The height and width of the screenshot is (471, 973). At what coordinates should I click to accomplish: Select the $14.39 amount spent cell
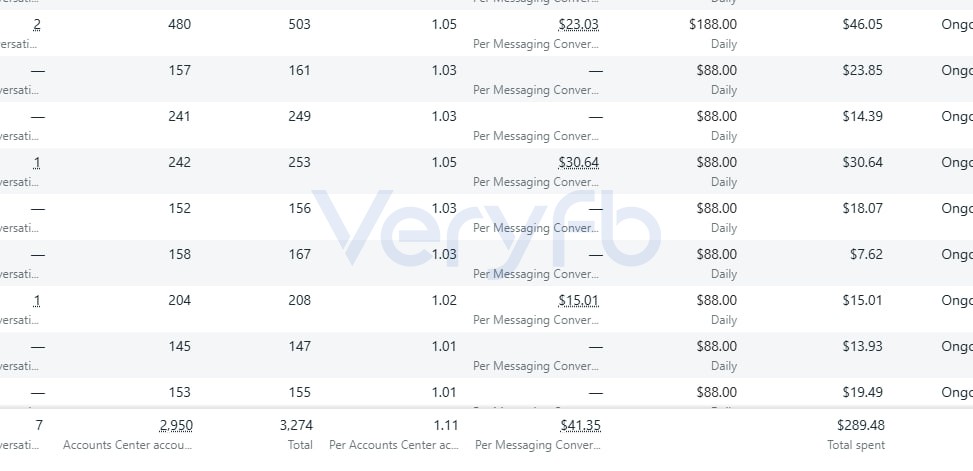point(863,117)
